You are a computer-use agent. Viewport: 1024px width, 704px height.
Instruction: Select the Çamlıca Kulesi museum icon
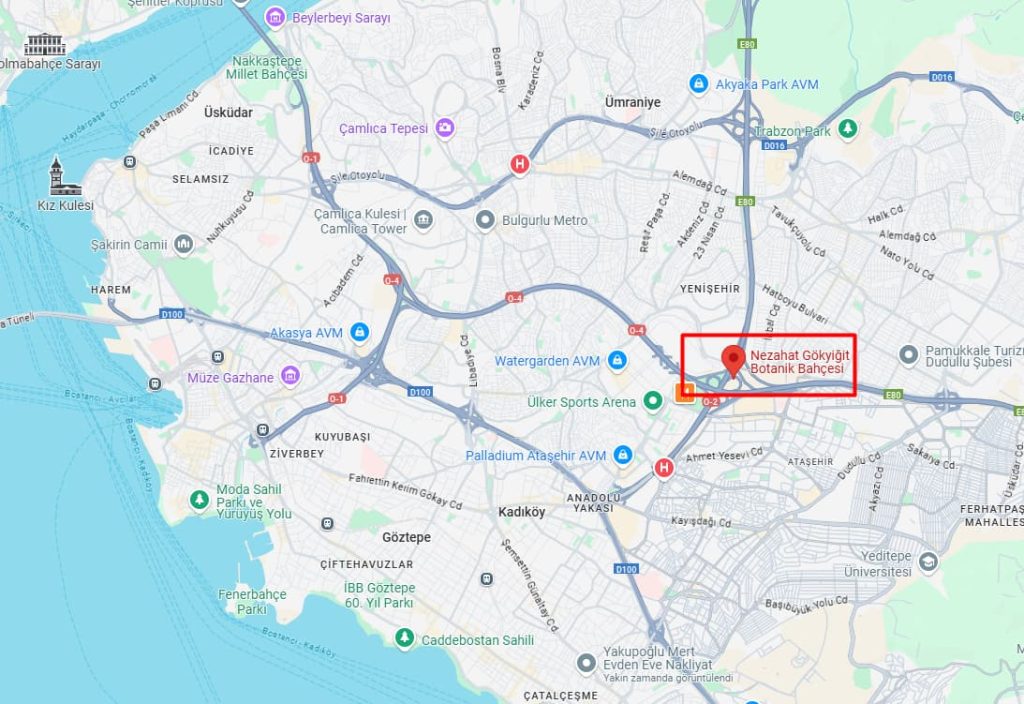tap(423, 220)
